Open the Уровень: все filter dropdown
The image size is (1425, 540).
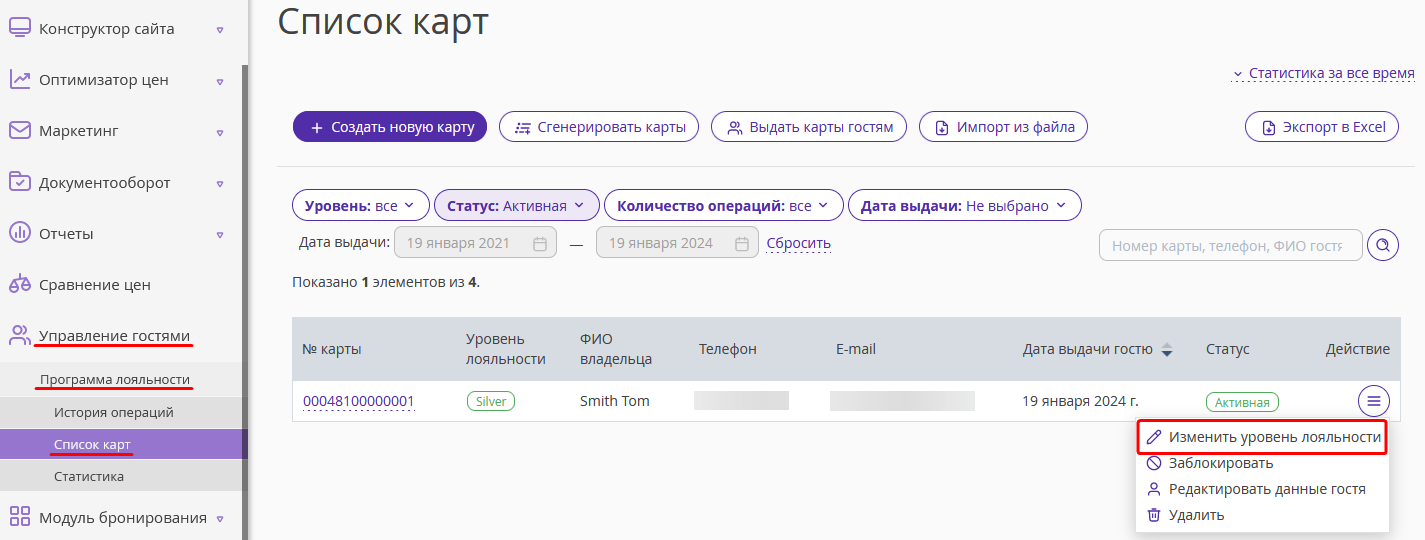[x=361, y=206]
